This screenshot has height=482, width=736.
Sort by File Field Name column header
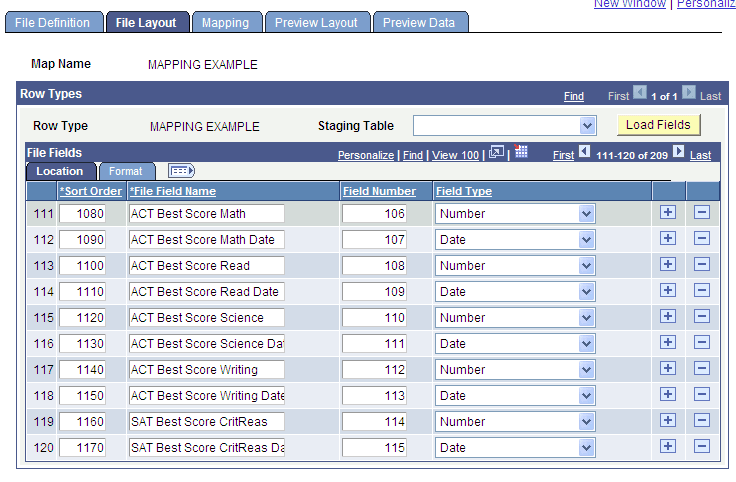pyautogui.click(x=173, y=191)
